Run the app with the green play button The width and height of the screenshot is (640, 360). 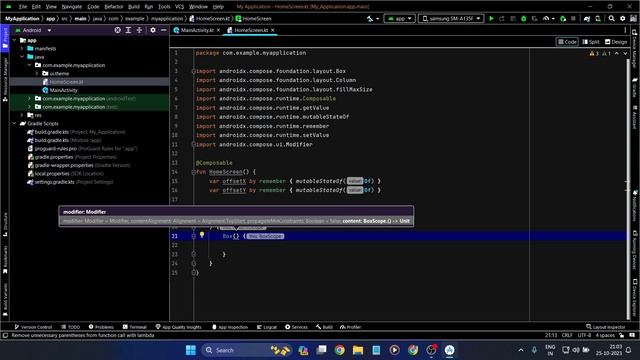(491, 18)
